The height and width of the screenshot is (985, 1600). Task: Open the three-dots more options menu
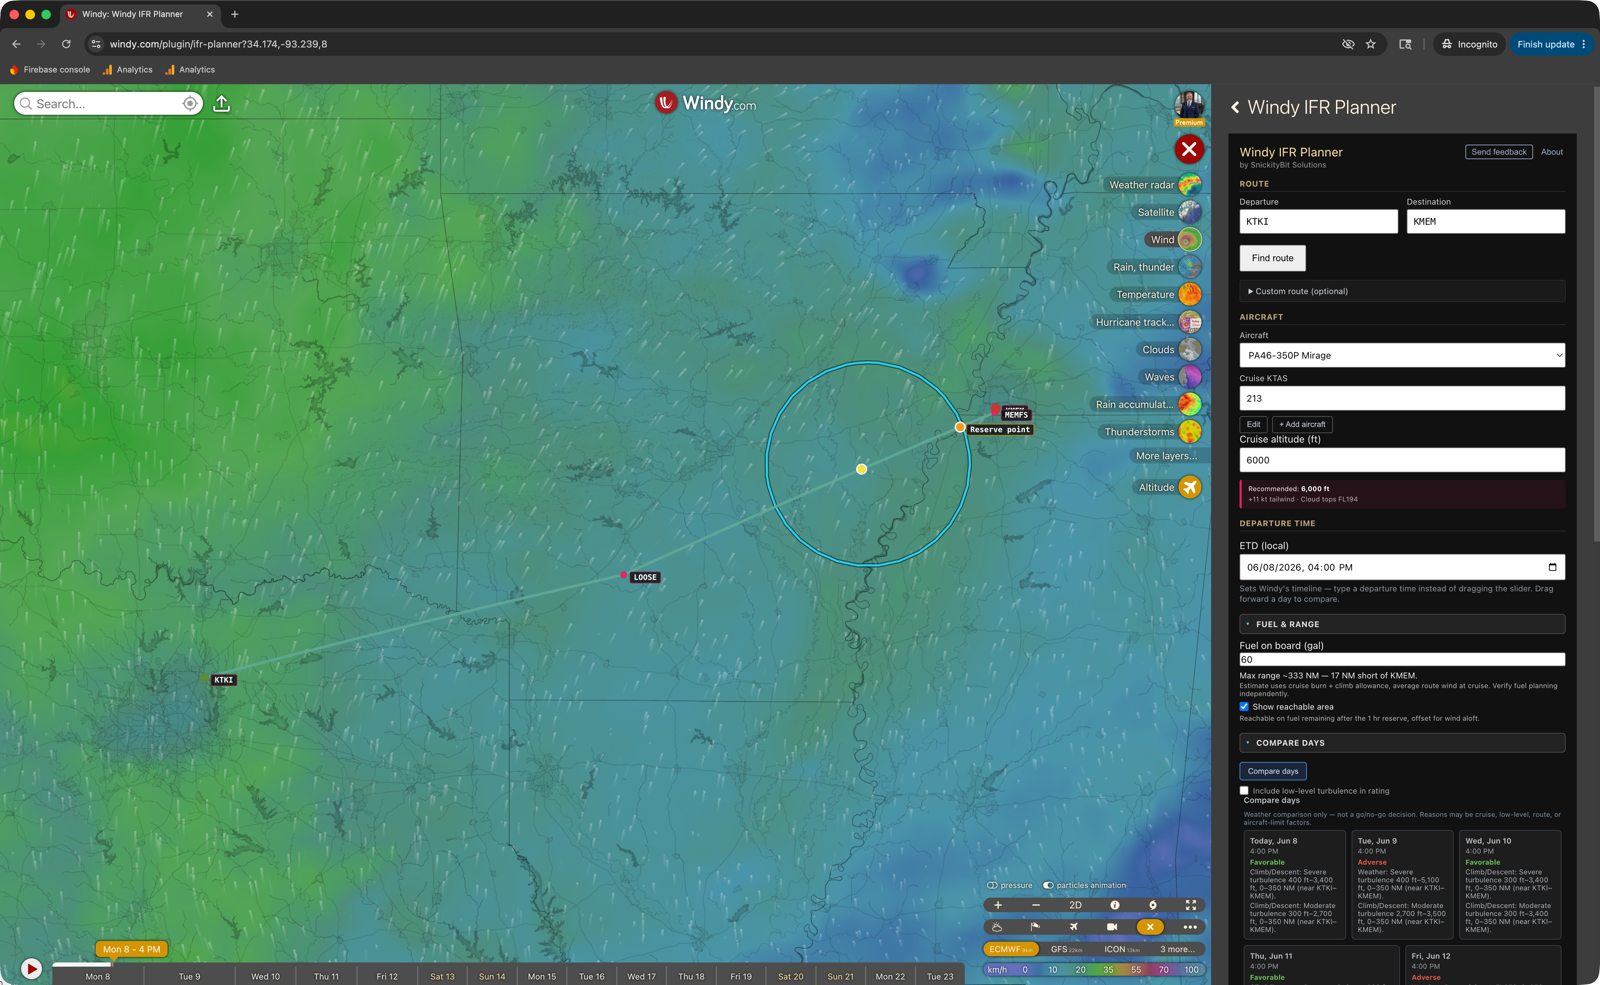point(1190,927)
